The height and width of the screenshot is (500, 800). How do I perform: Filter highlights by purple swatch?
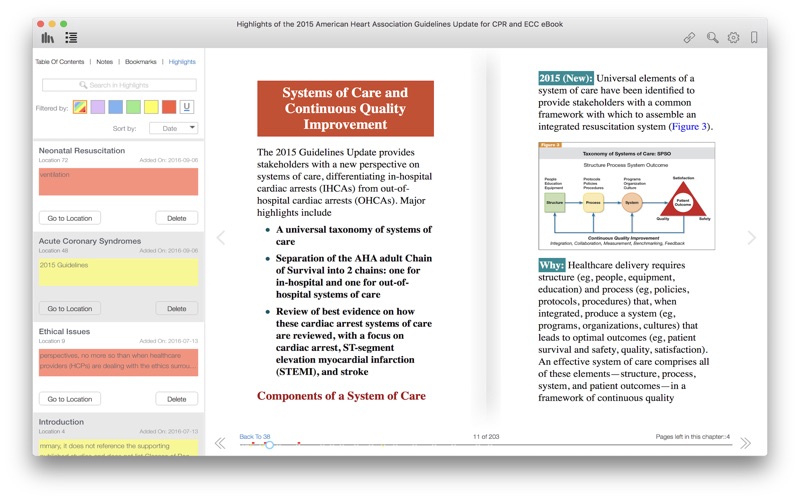click(x=97, y=107)
